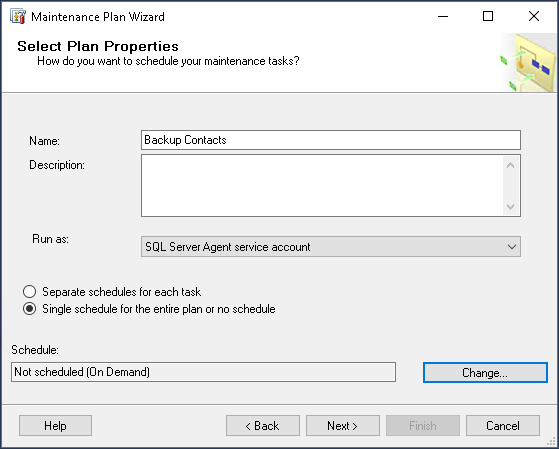Viewport: 559px width, 449px height.
Task: Close the wizard window
Action: point(534,16)
